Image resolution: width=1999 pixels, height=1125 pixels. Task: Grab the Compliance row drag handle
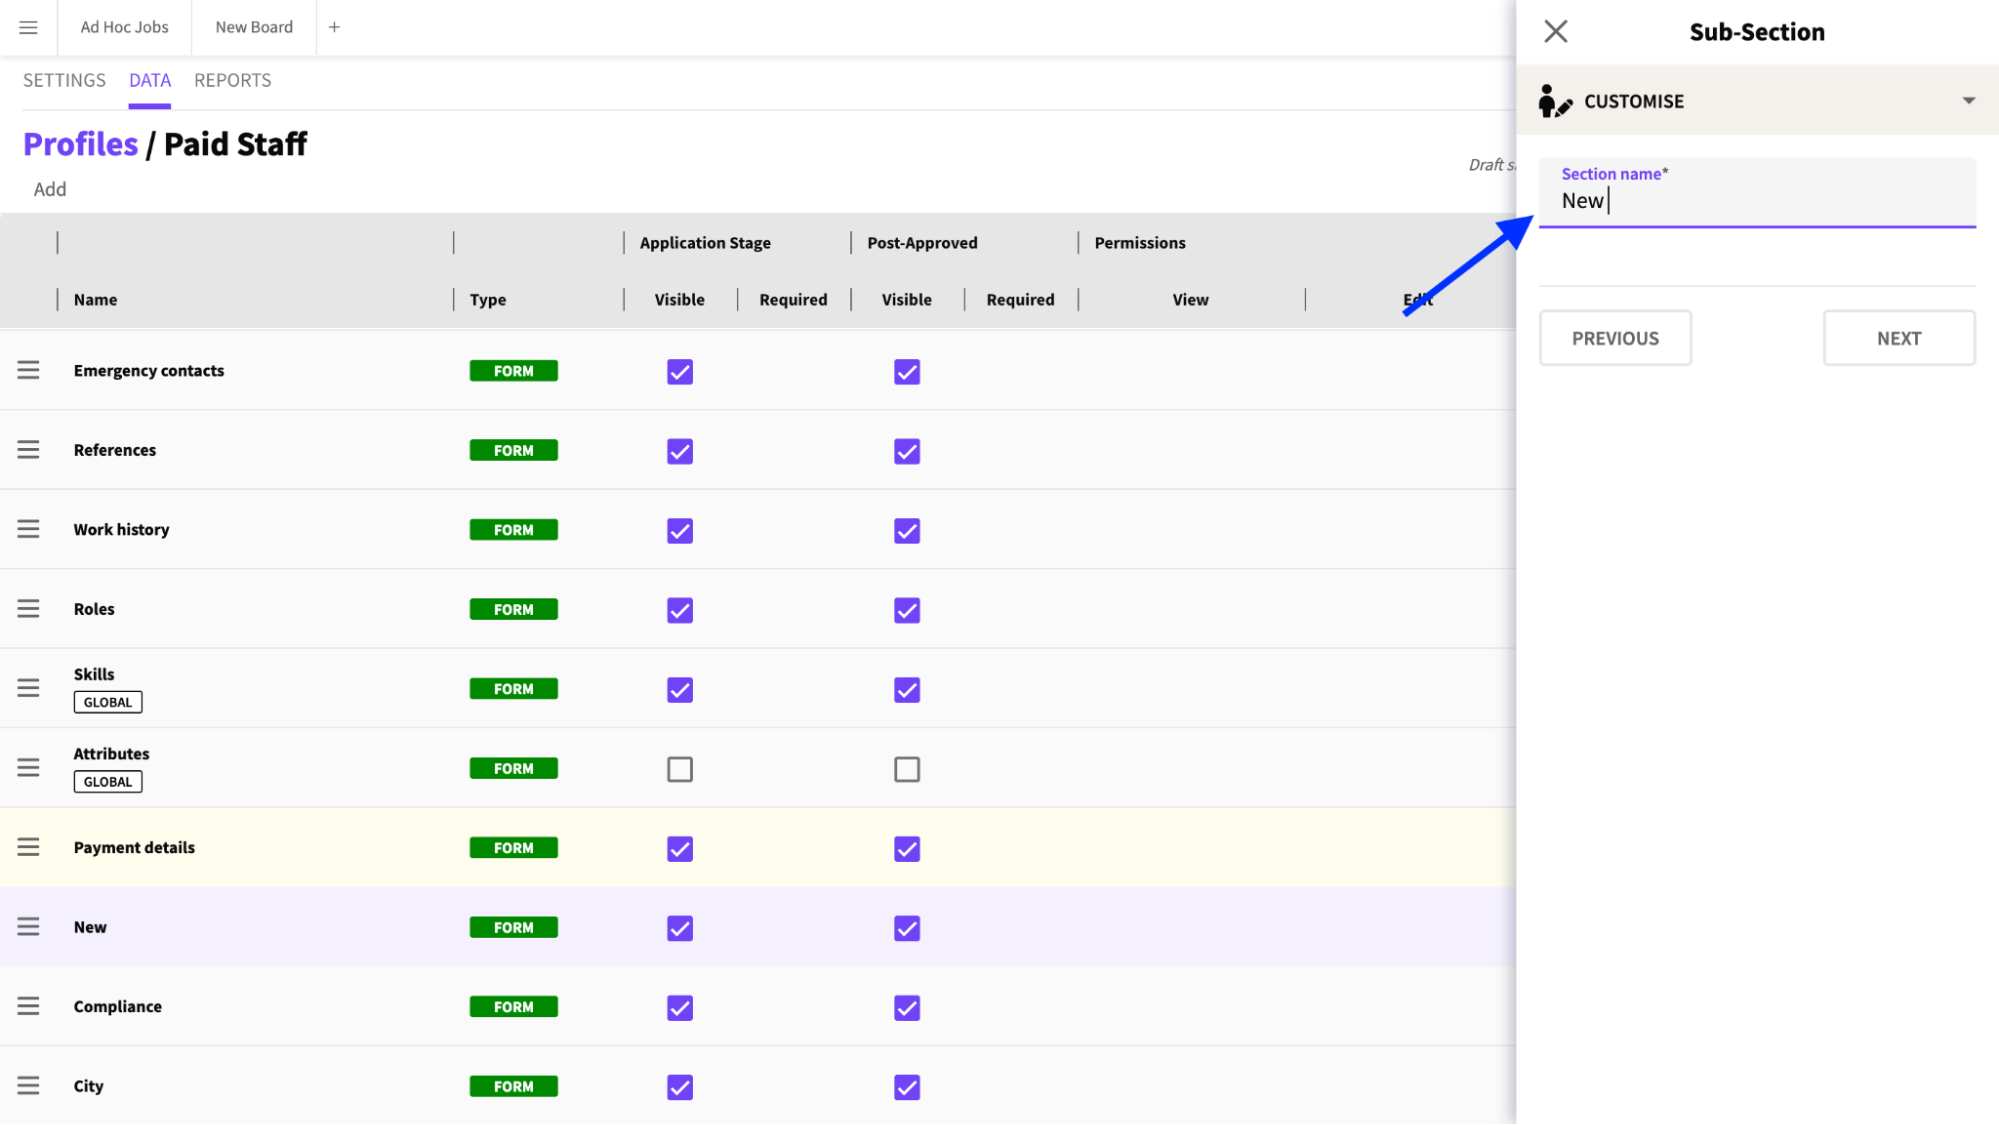(x=28, y=1006)
